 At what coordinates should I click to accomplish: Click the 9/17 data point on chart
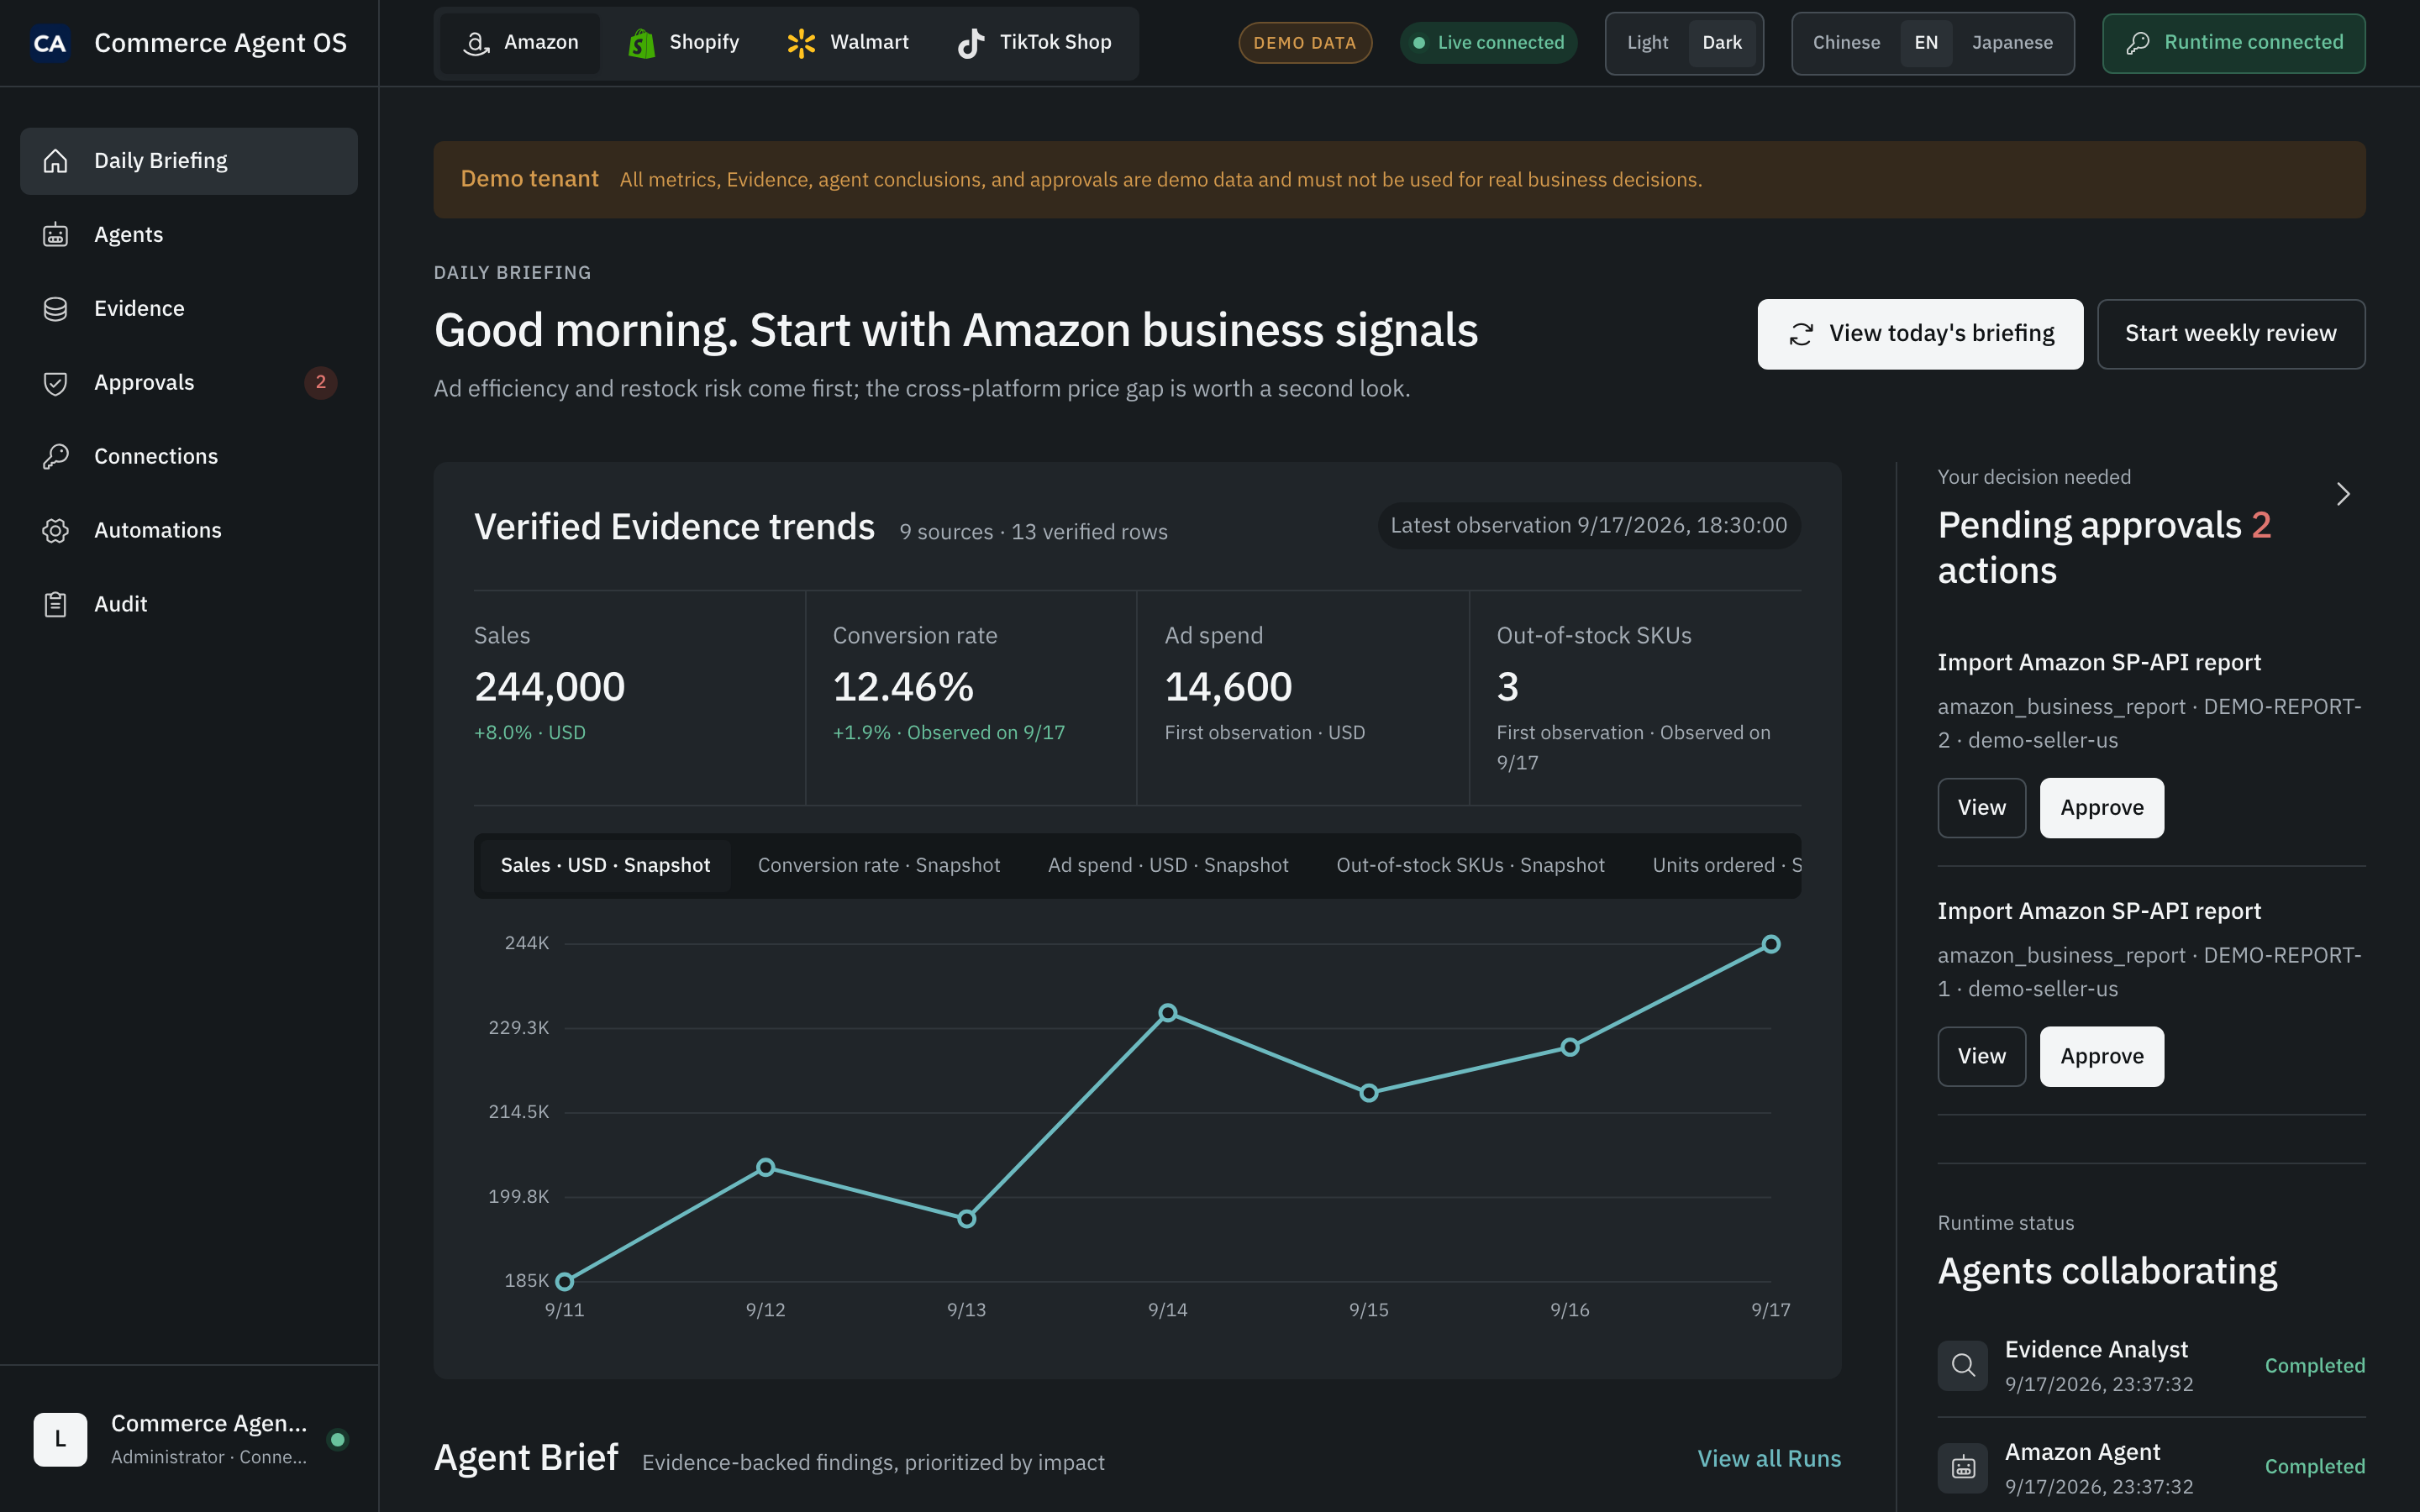point(1771,944)
